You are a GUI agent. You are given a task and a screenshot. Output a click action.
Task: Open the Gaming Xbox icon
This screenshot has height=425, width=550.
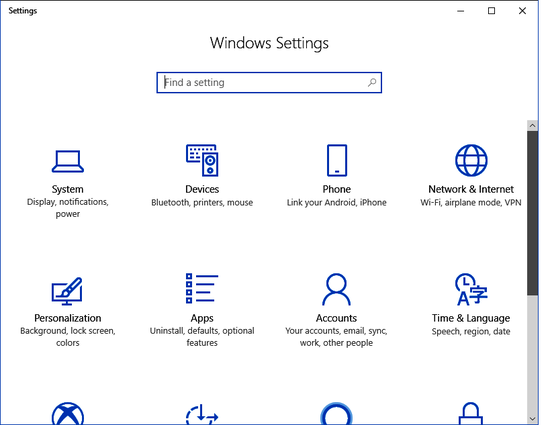pos(68,414)
